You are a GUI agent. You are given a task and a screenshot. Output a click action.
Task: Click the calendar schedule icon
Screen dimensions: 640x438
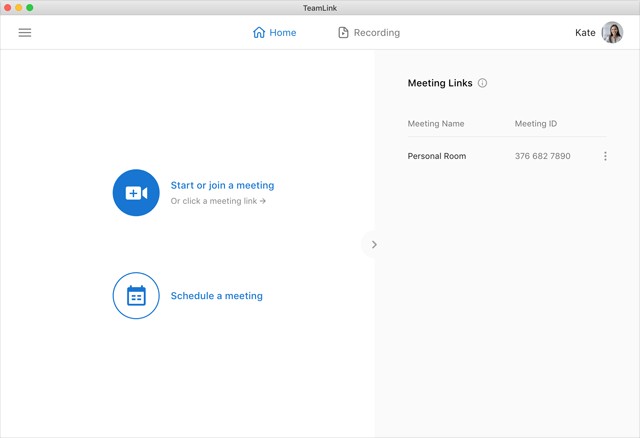tap(136, 296)
